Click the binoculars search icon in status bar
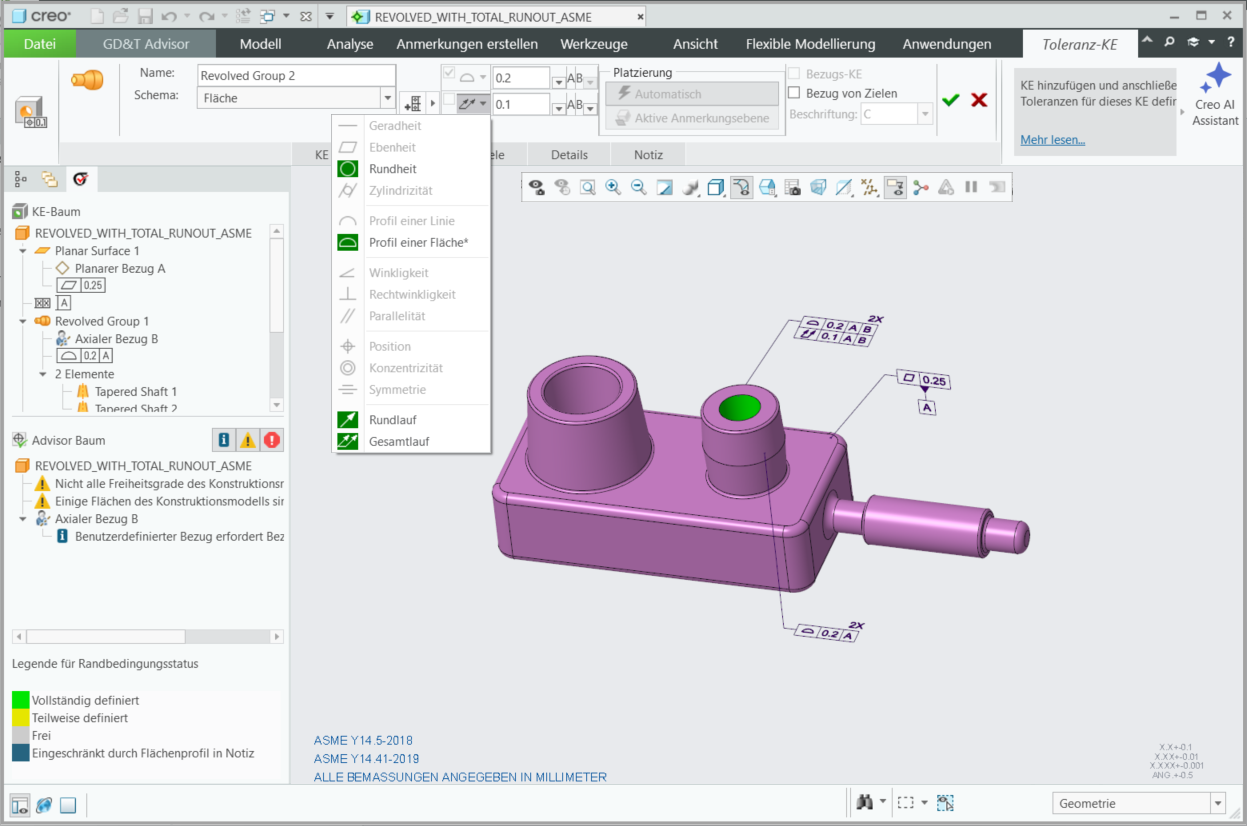This screenshot has width=1247, height=826. coord(865,803)
